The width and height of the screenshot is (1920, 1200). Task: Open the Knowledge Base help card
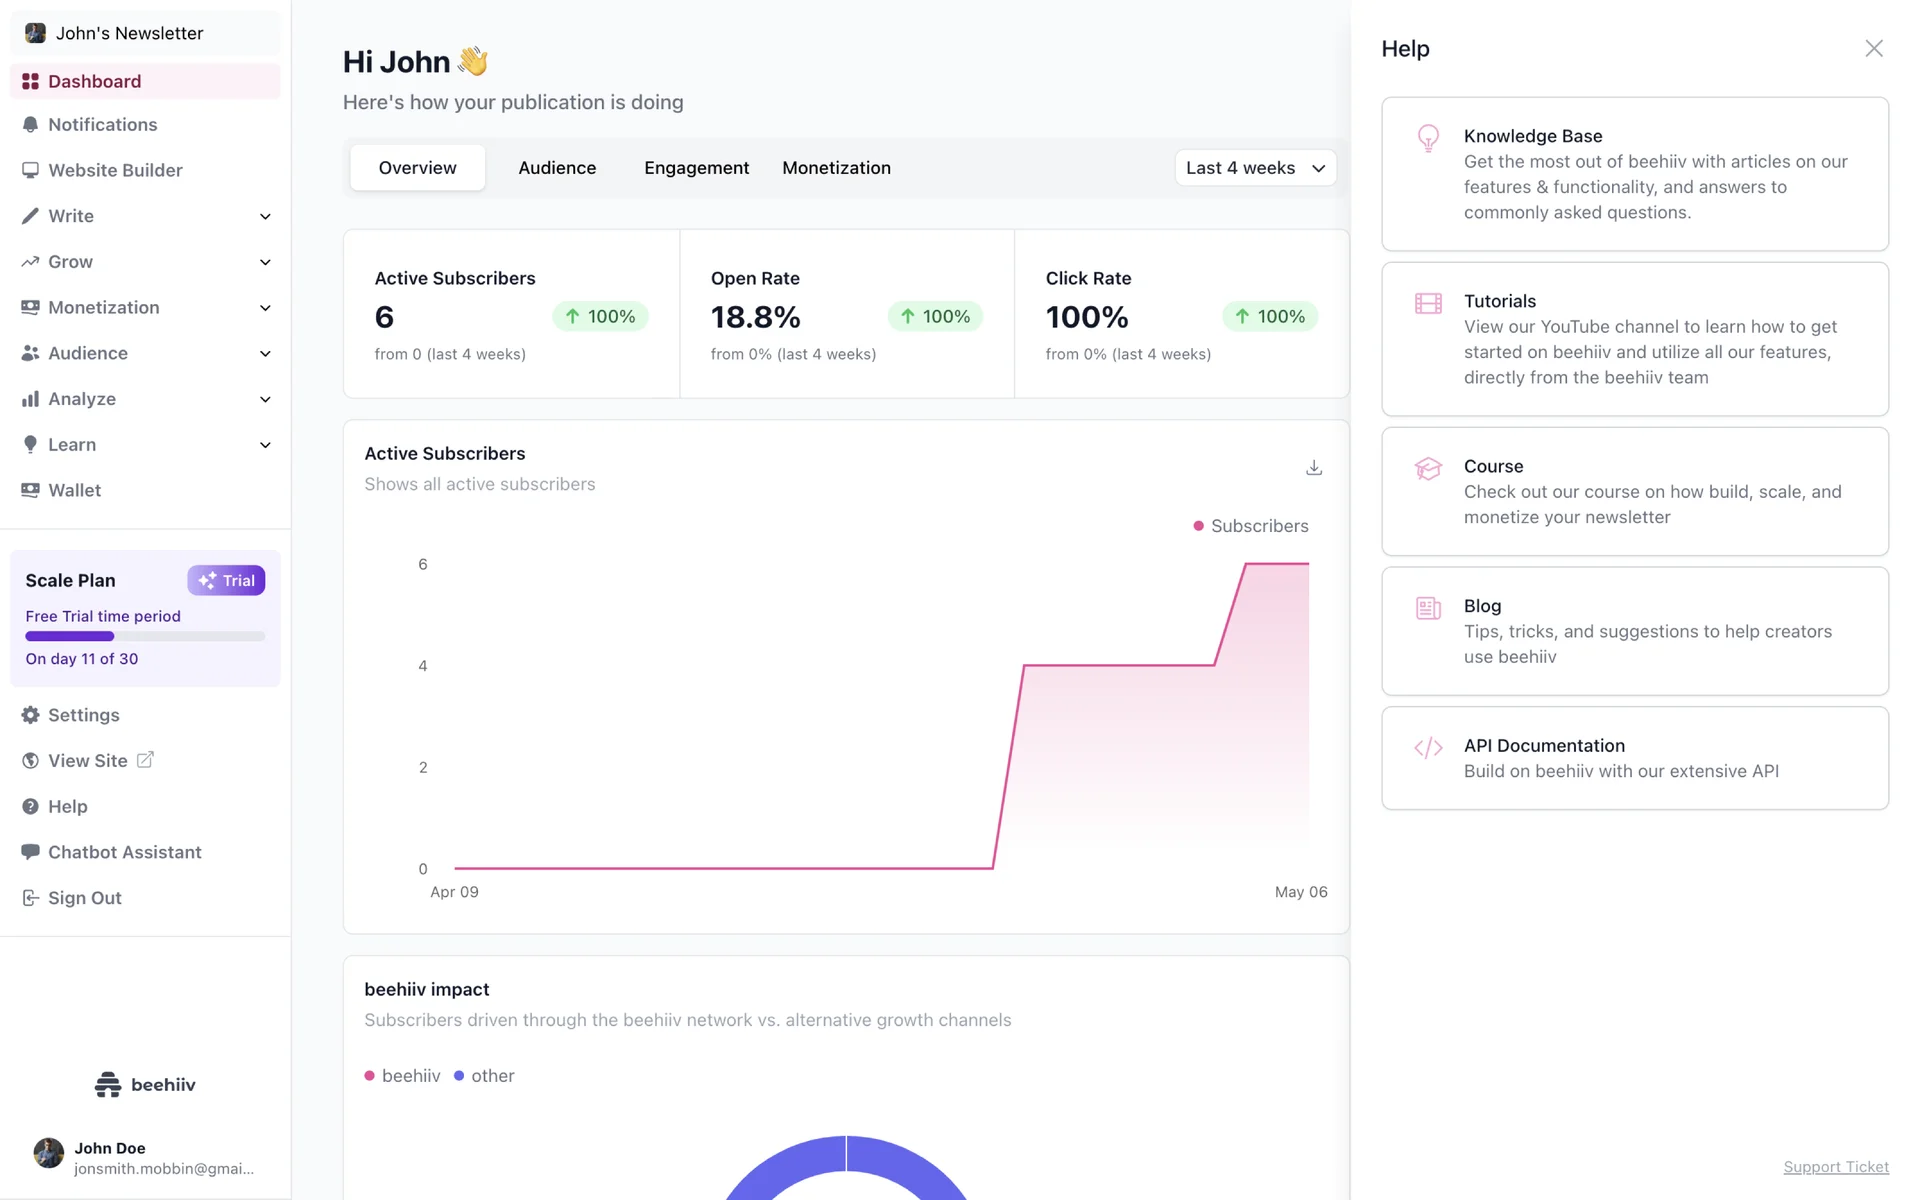[x=1634, y=174]
